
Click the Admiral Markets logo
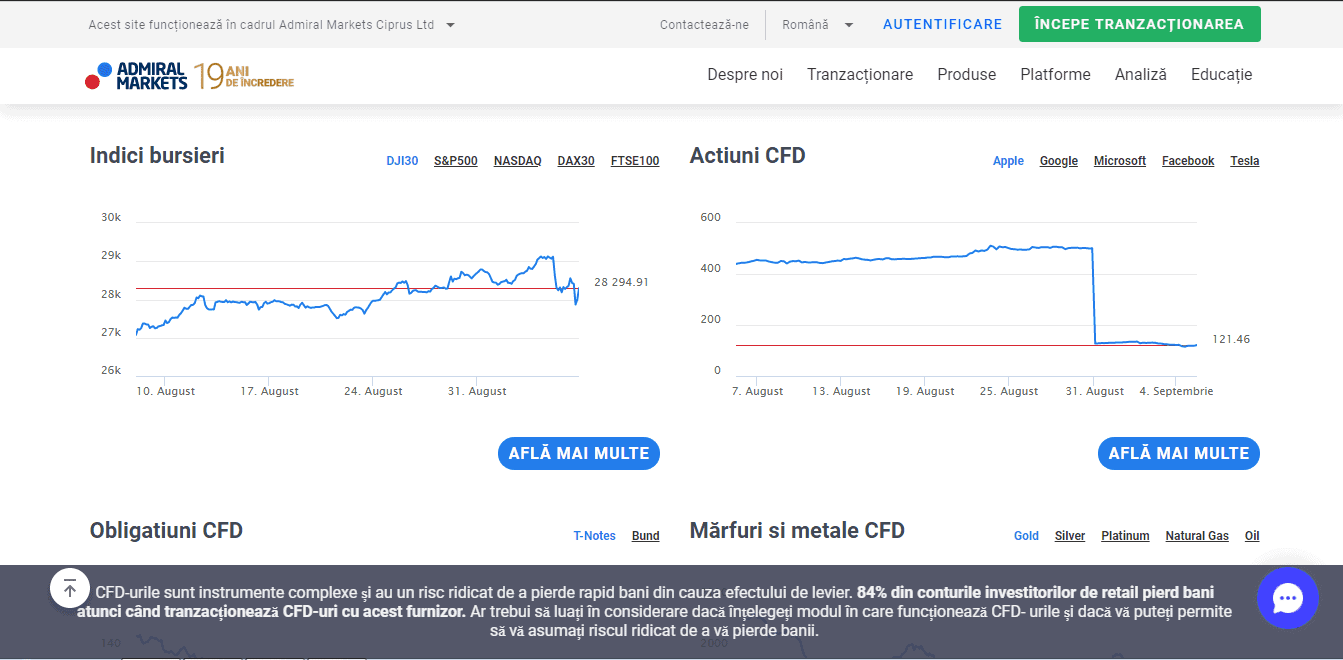click(137, 74)
